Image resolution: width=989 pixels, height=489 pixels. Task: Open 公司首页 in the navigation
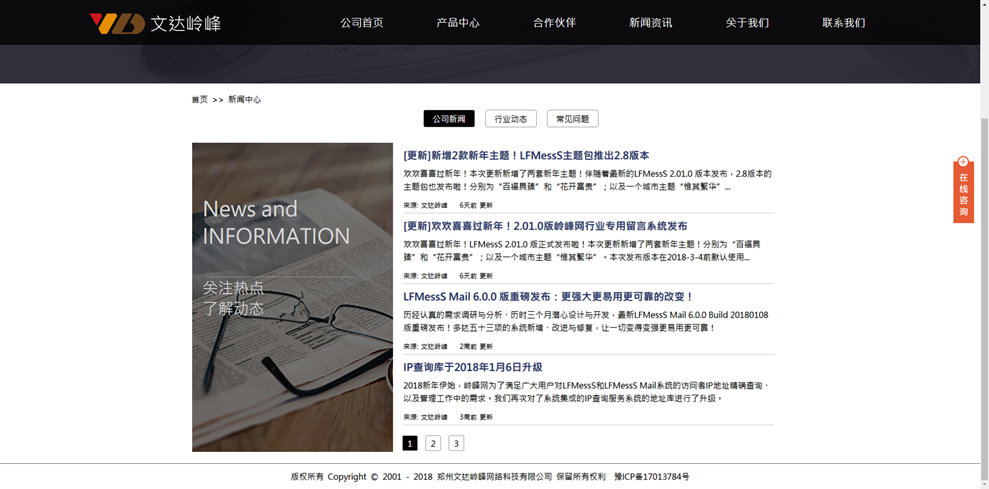pos(361,23)
